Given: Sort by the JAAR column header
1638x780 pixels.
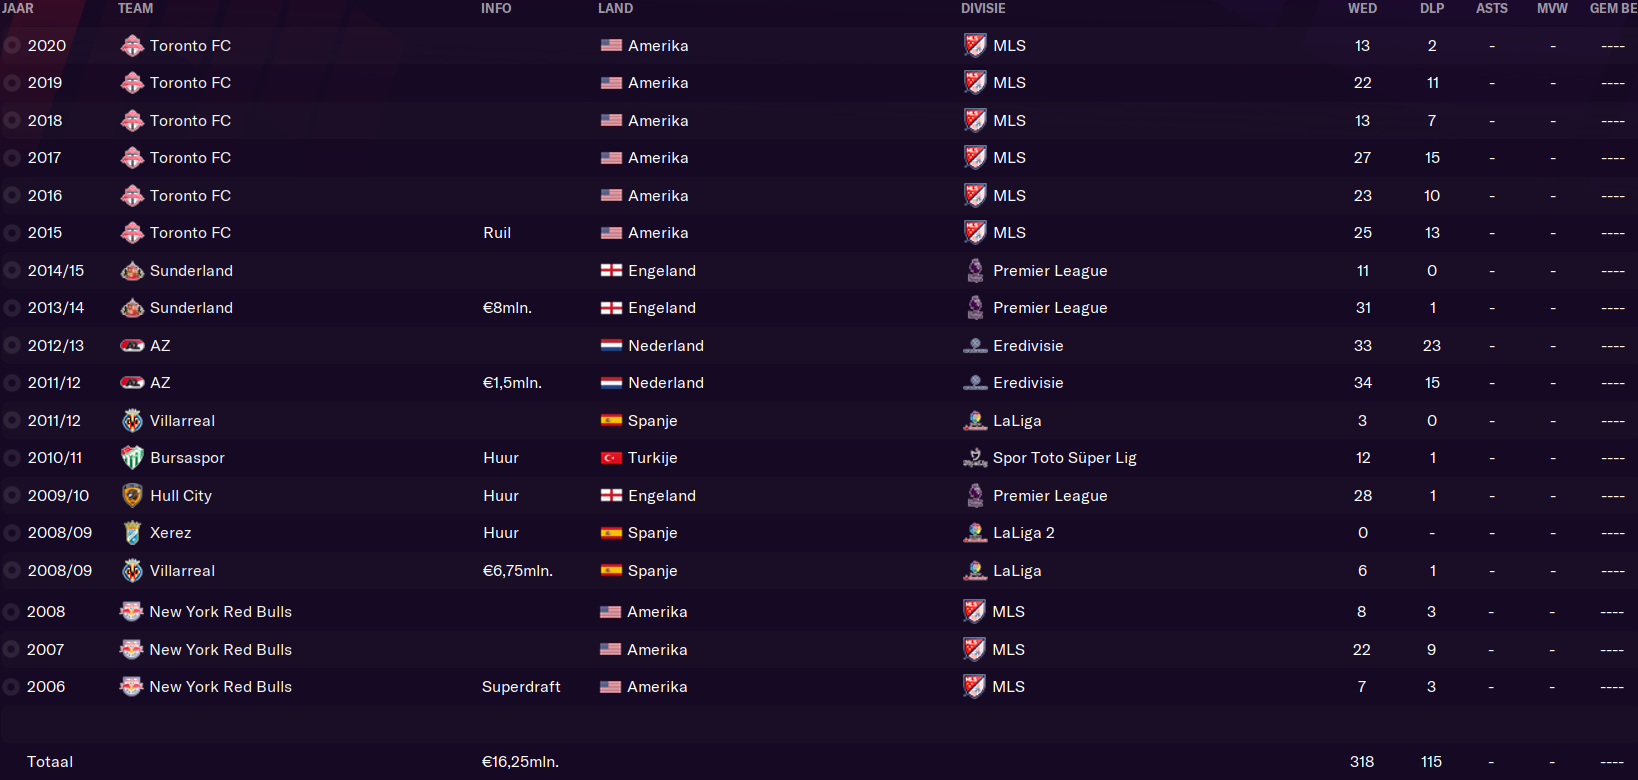Looking at the screenshot, I should [18, 8].
